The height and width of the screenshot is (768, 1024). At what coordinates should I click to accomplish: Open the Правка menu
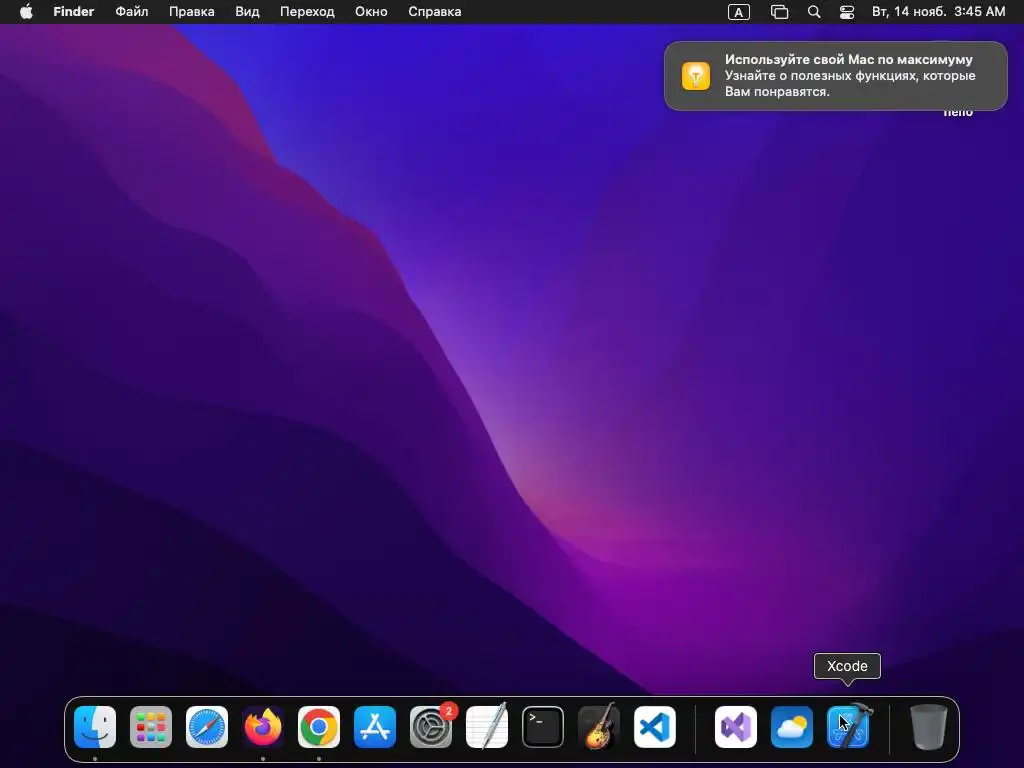pyautogui.click(x=191, y=12)
